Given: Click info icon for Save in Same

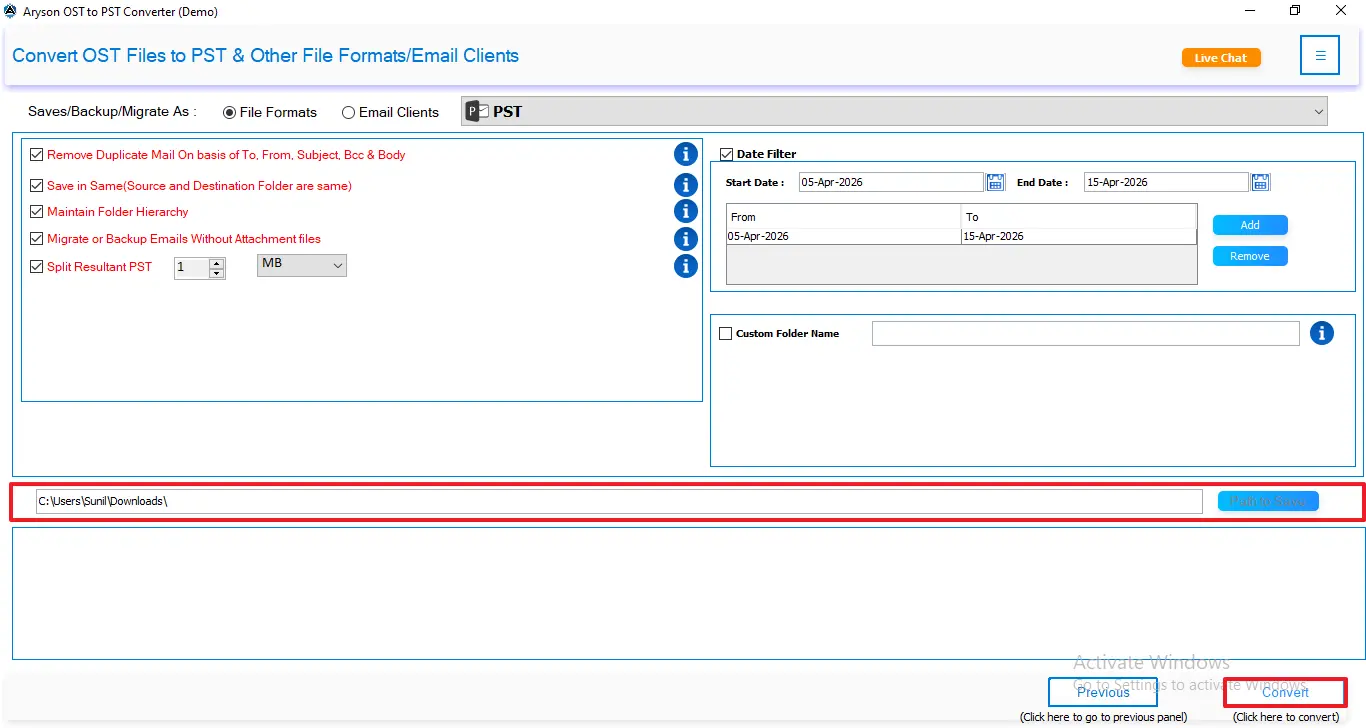Looking at the screenshot, I should click(686, 185).
